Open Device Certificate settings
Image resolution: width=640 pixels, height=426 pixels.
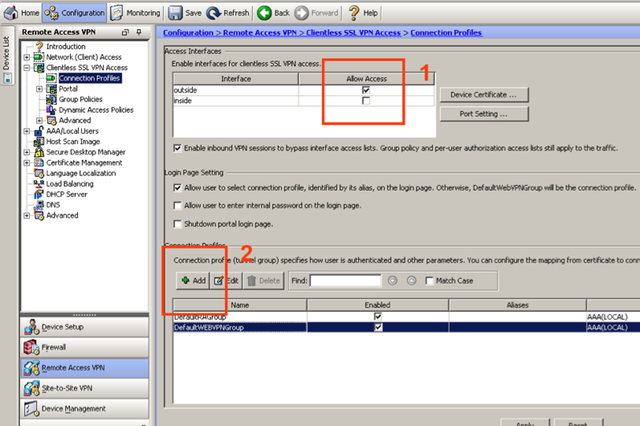[x=484, y=95]
